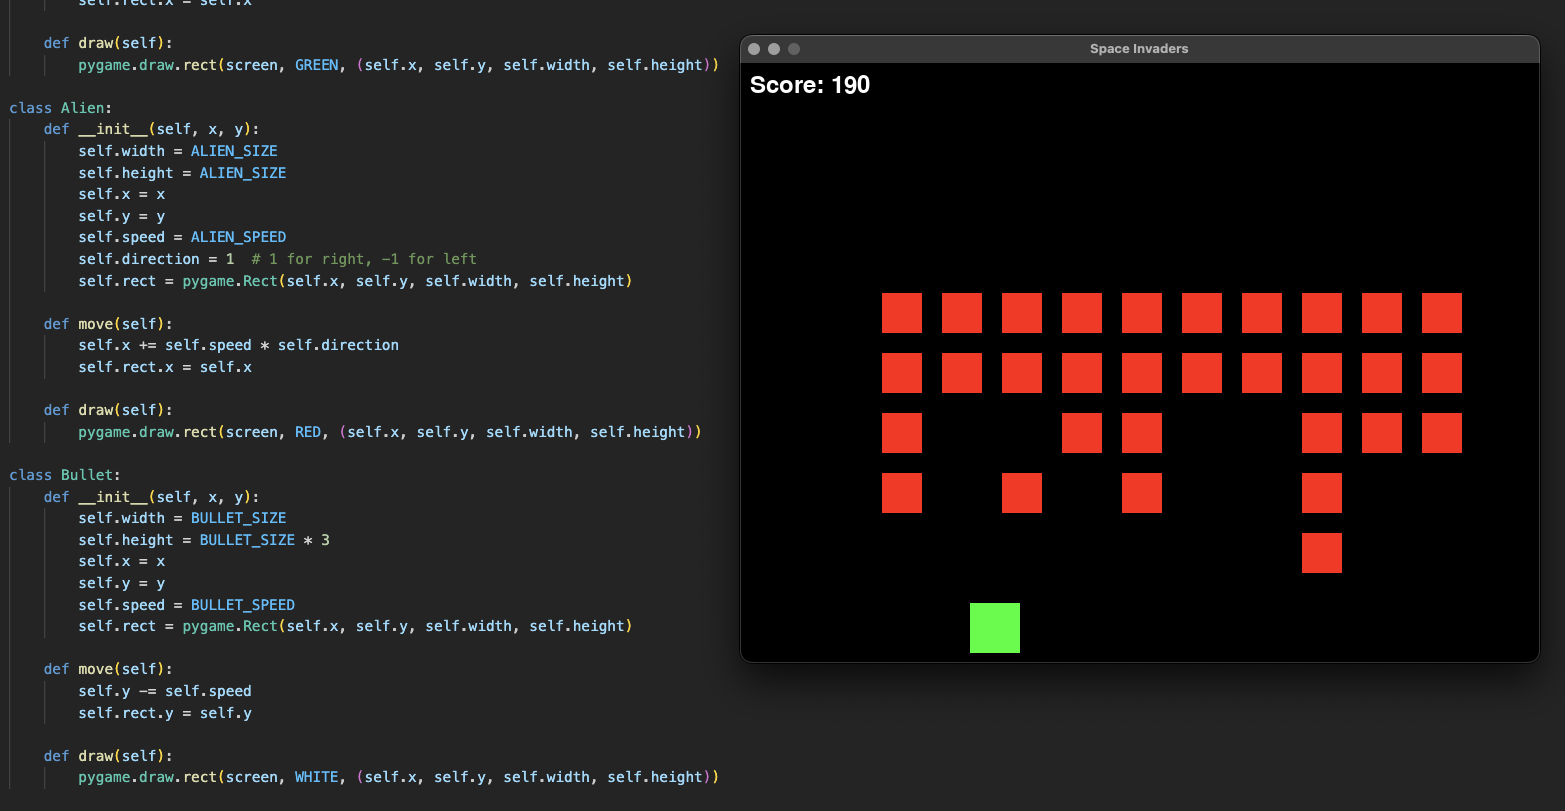Click the zoom button of Space Invaders window
The height and width of the screenshot is (811, 1565).
click(x=794, y=49)
